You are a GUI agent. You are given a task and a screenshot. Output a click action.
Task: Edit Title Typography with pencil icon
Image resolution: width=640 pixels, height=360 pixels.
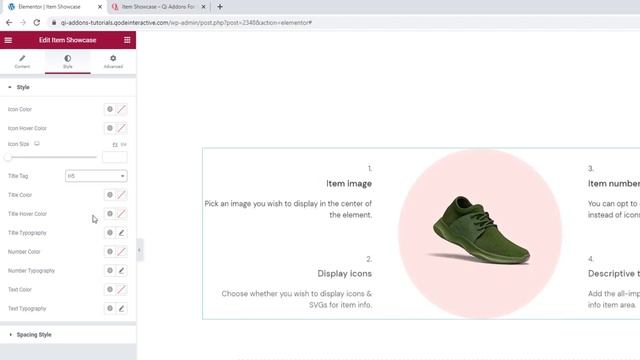pyautogui.click(x=122, y=233)
